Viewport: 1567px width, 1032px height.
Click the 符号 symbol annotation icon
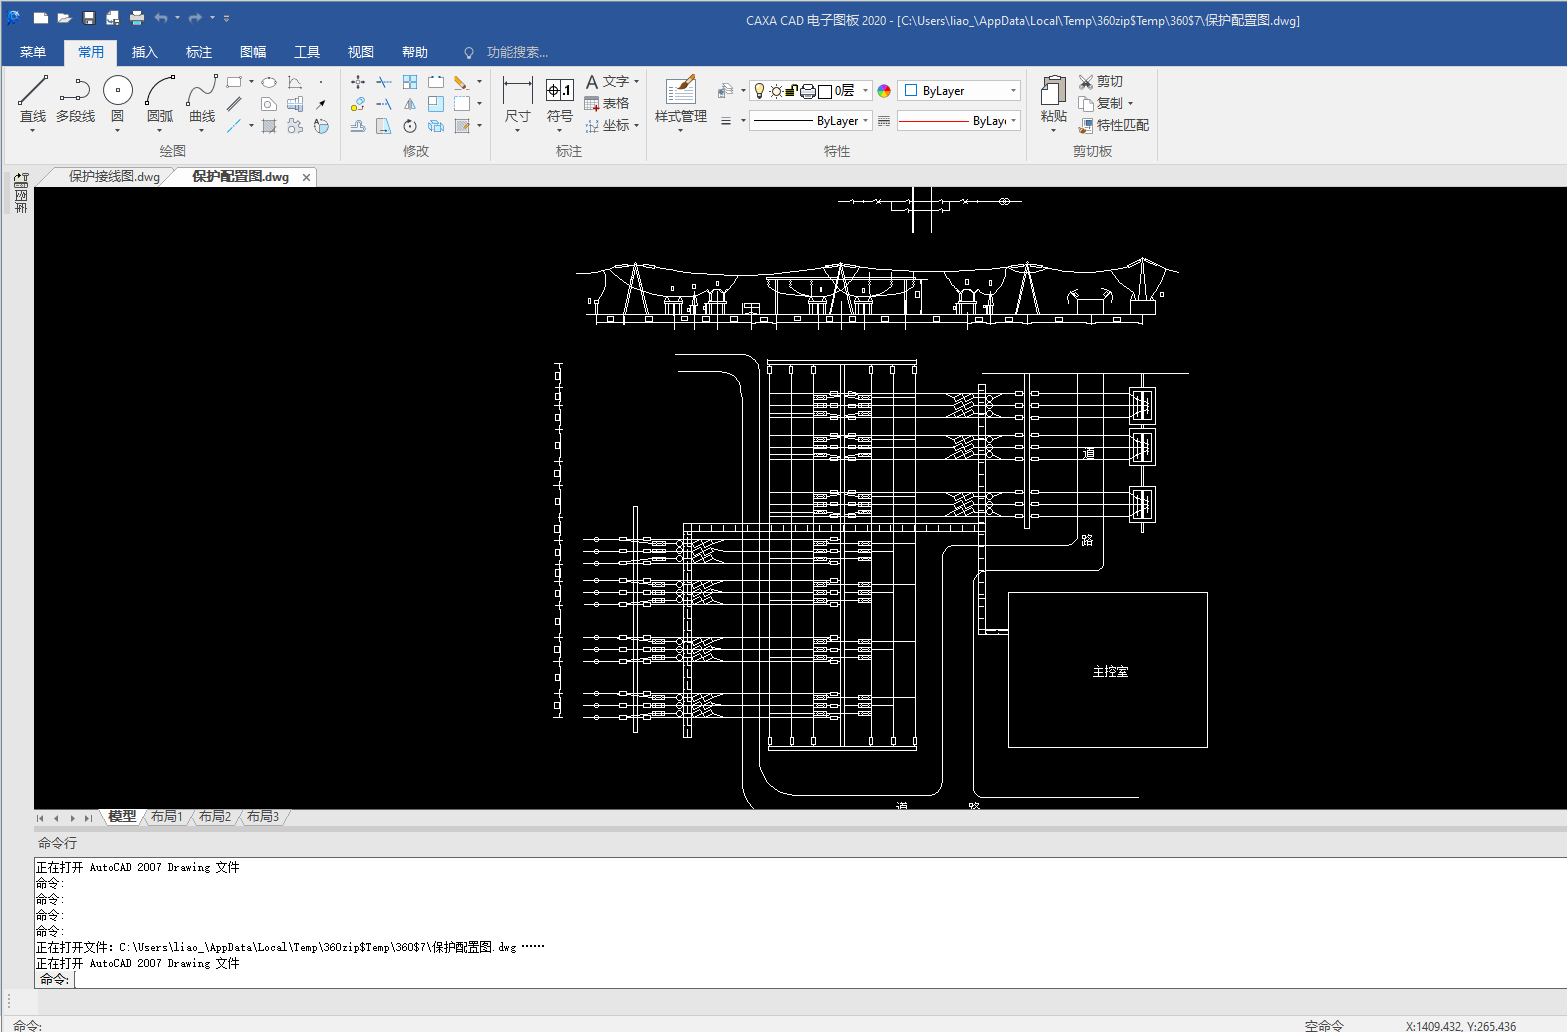(x=560, y=99)
